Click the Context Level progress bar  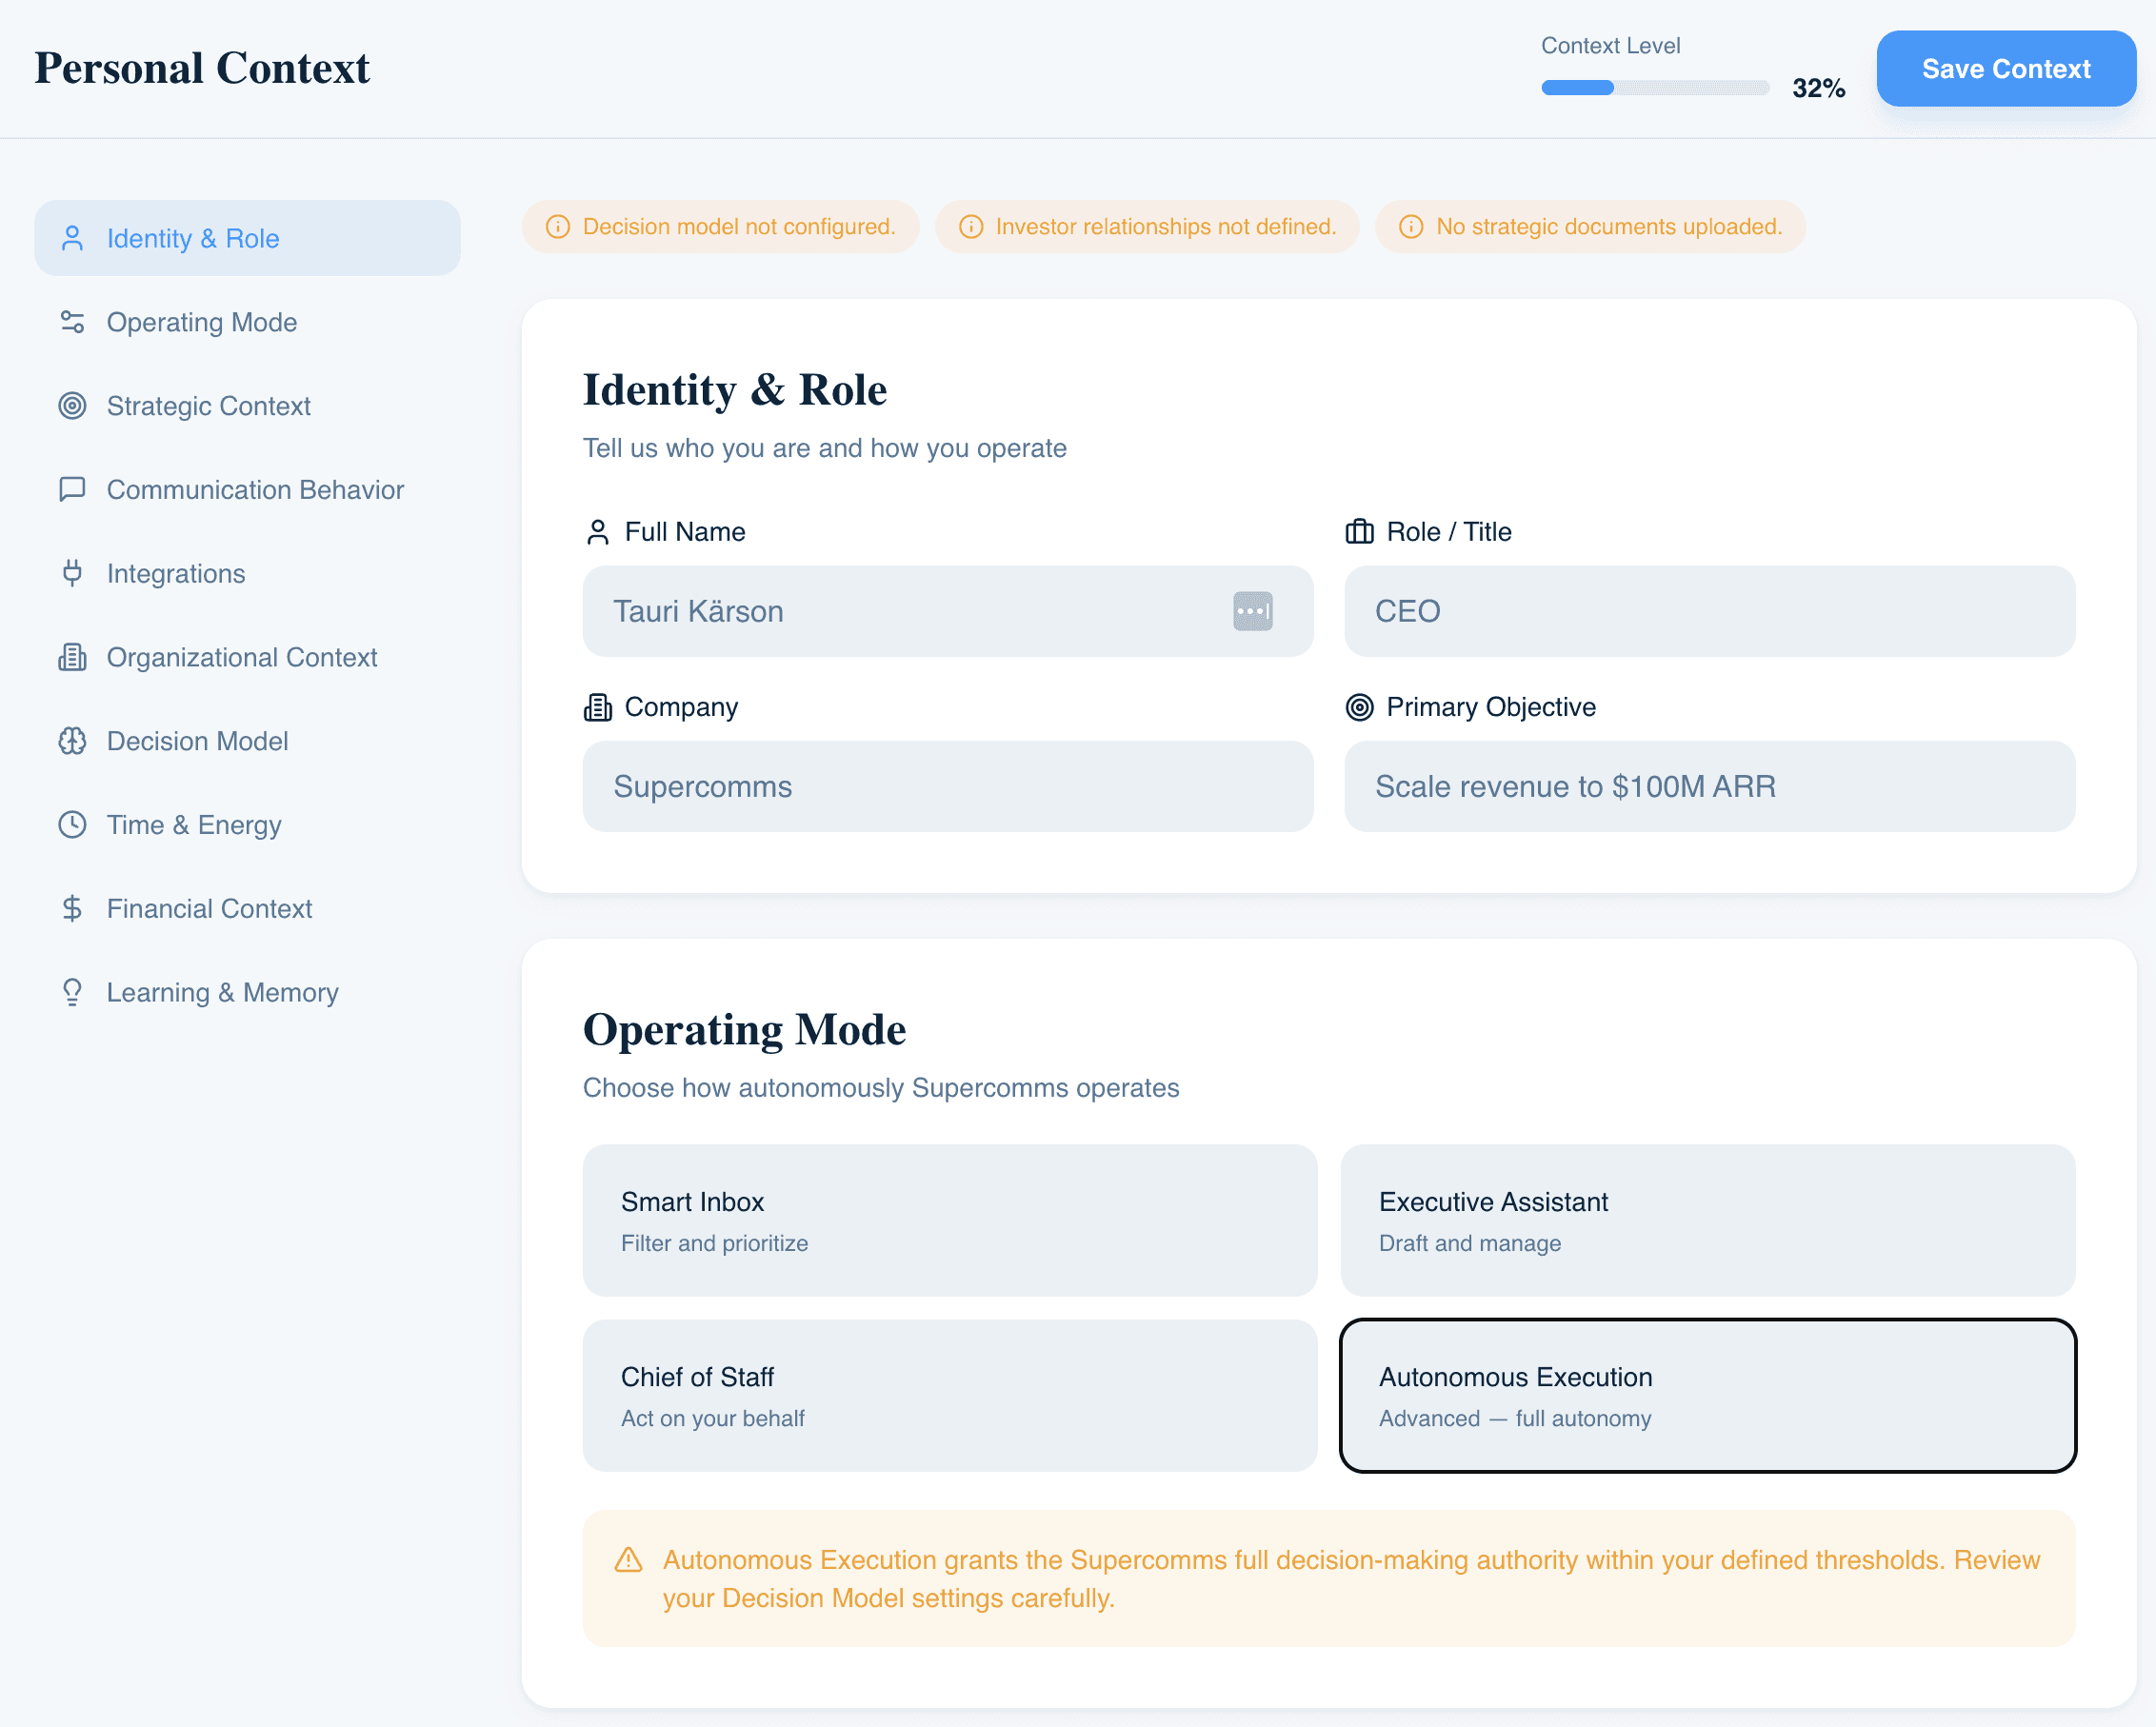tap(1655, 88)
